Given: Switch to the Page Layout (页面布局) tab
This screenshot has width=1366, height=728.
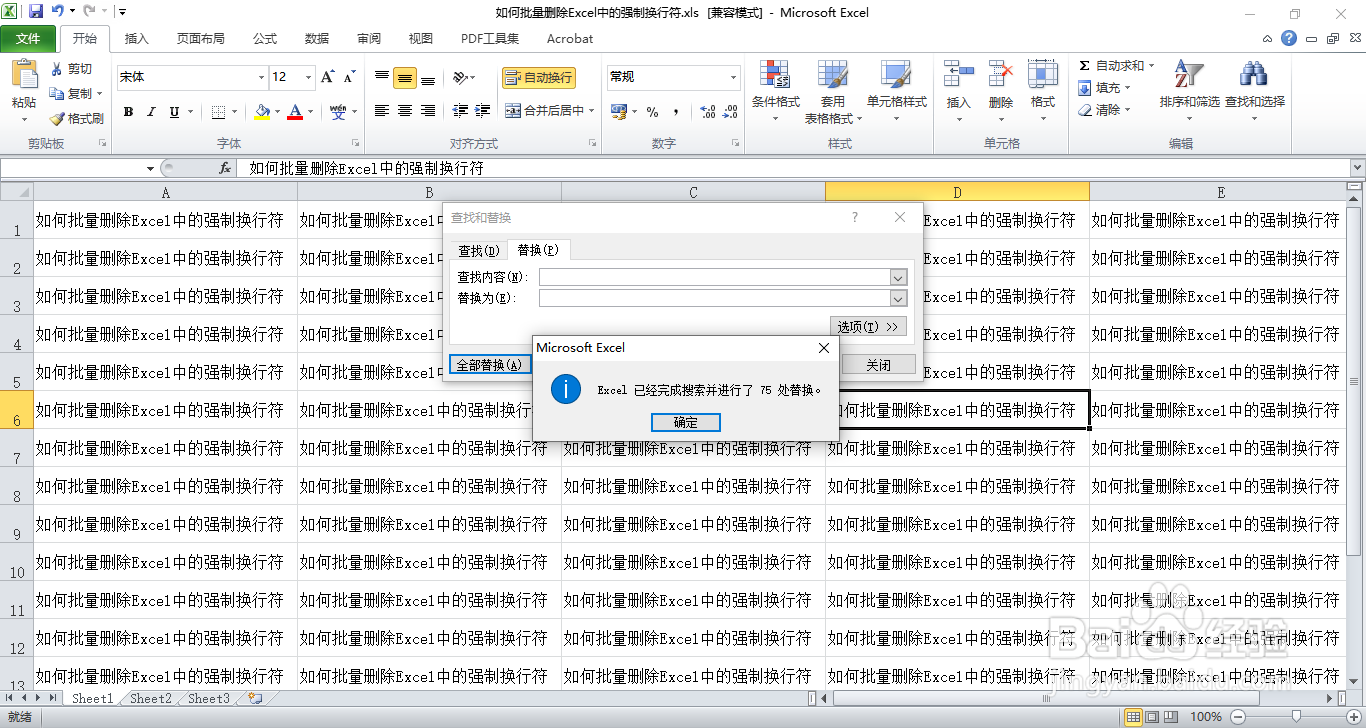Looking at the screenshot, I should pos(200,39).
